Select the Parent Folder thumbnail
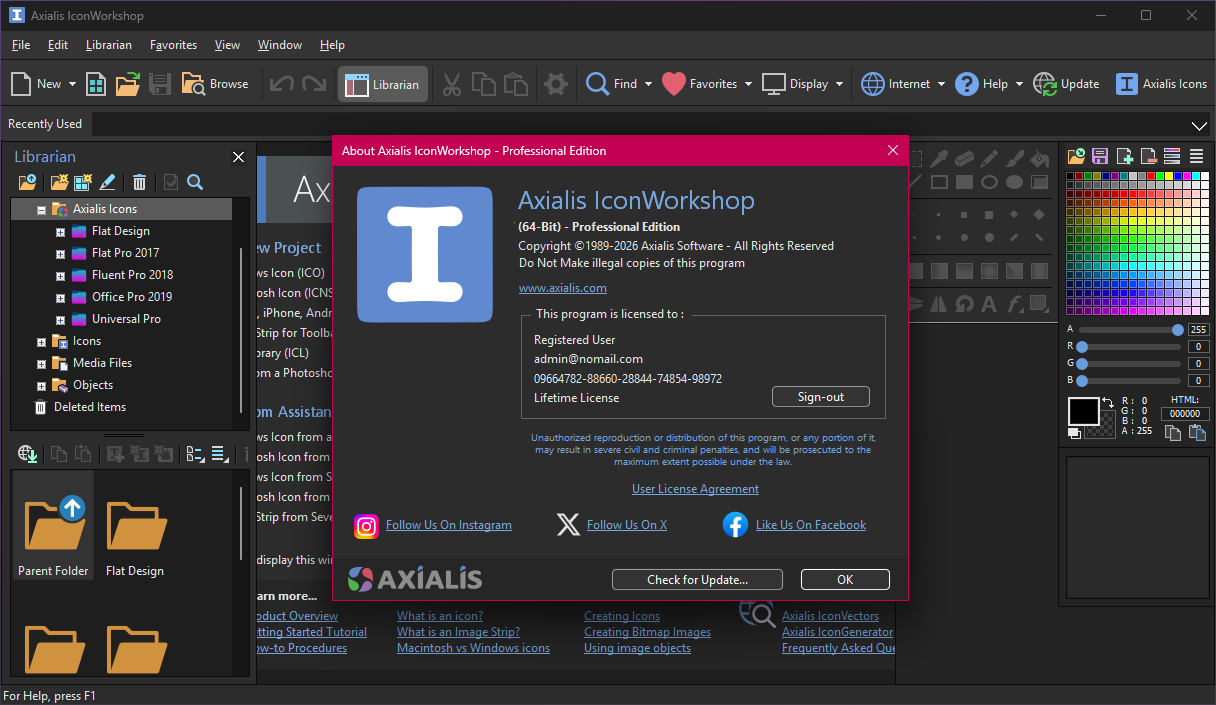Viewport: 1216px width, 705px height. point(53,526)
